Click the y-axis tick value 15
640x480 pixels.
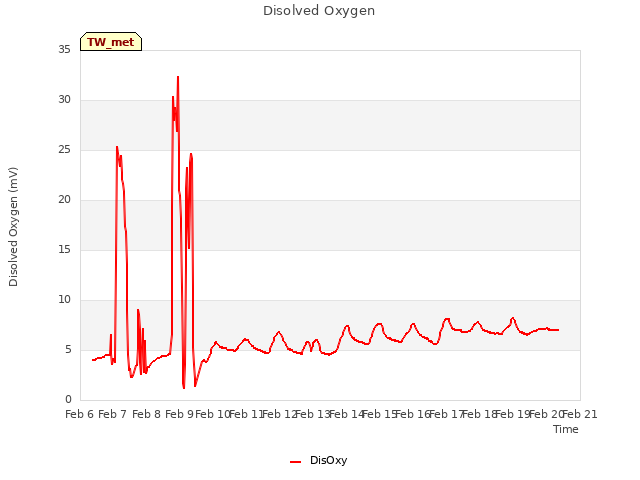click(x=64, y=250)
